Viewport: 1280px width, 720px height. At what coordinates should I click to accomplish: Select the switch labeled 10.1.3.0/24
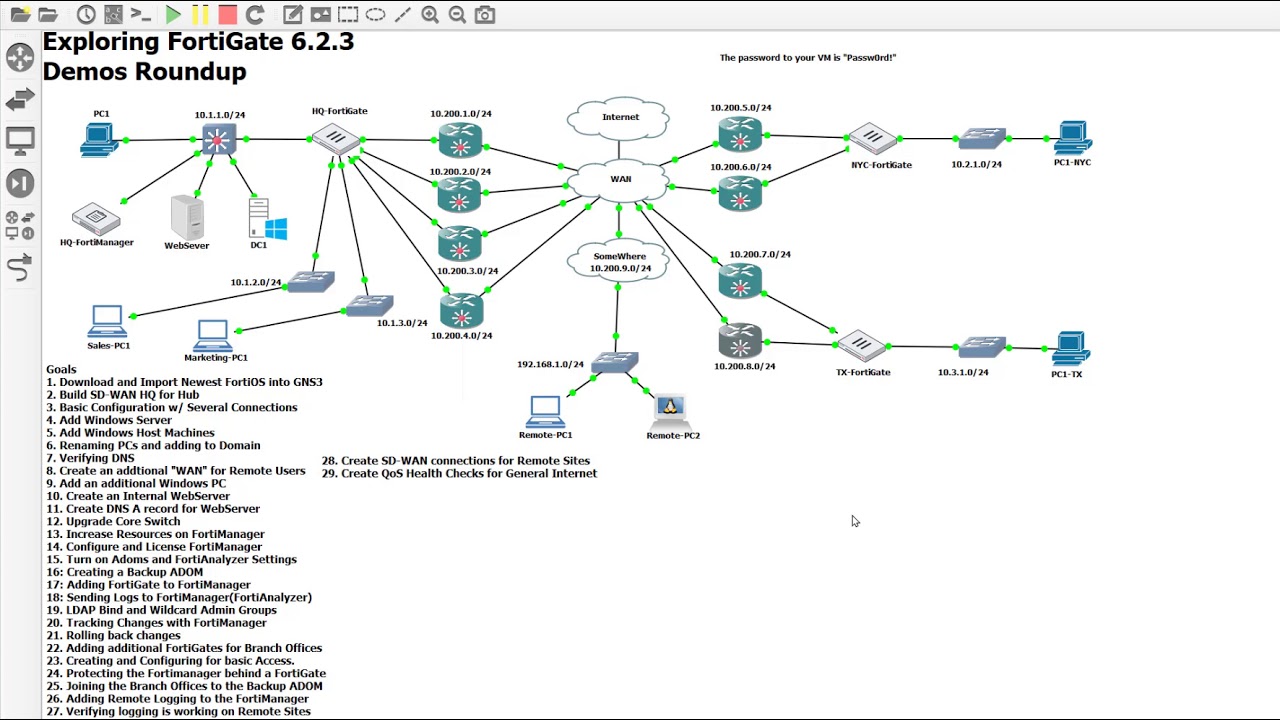[369, 305]
